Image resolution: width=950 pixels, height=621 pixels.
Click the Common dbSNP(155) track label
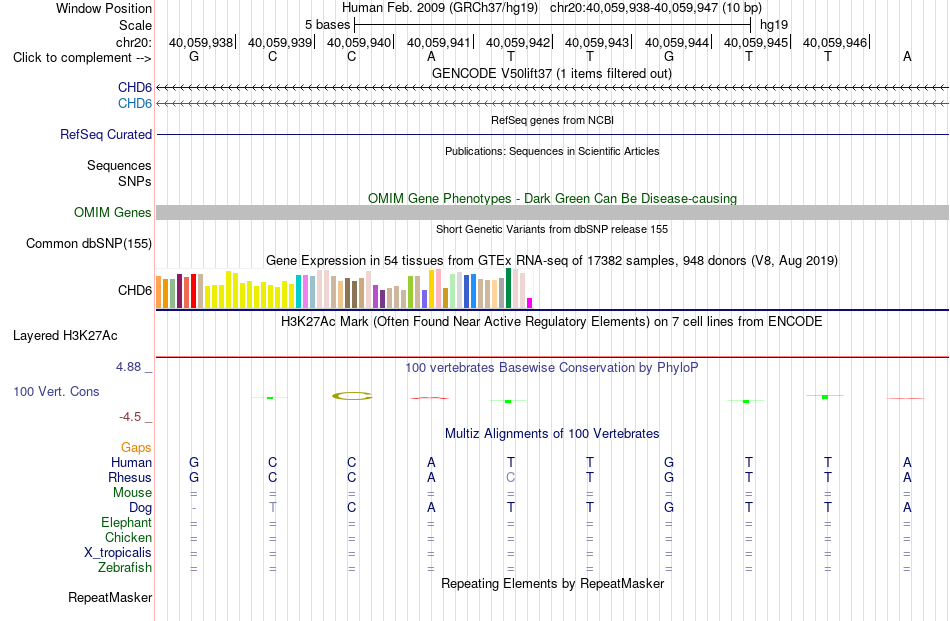pyautogui.click(x=88, y=244)
